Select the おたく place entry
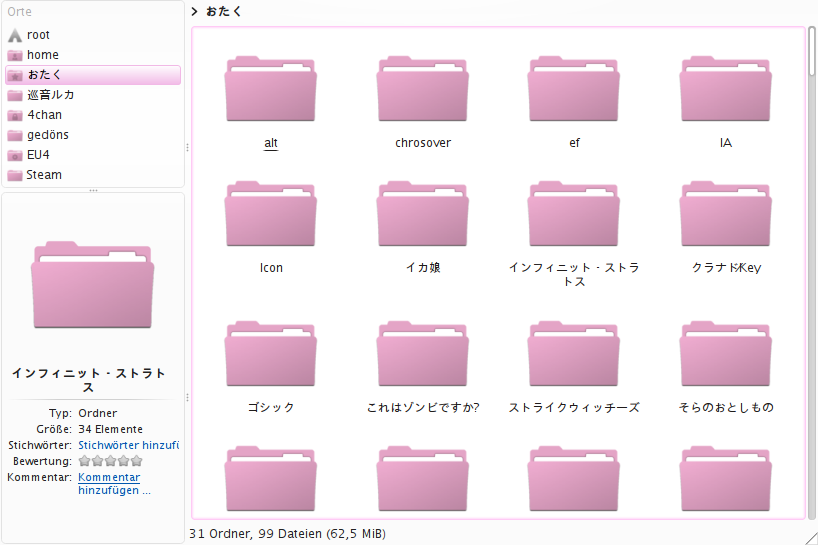This screenshot has width=818, height=545. [93, 75]
